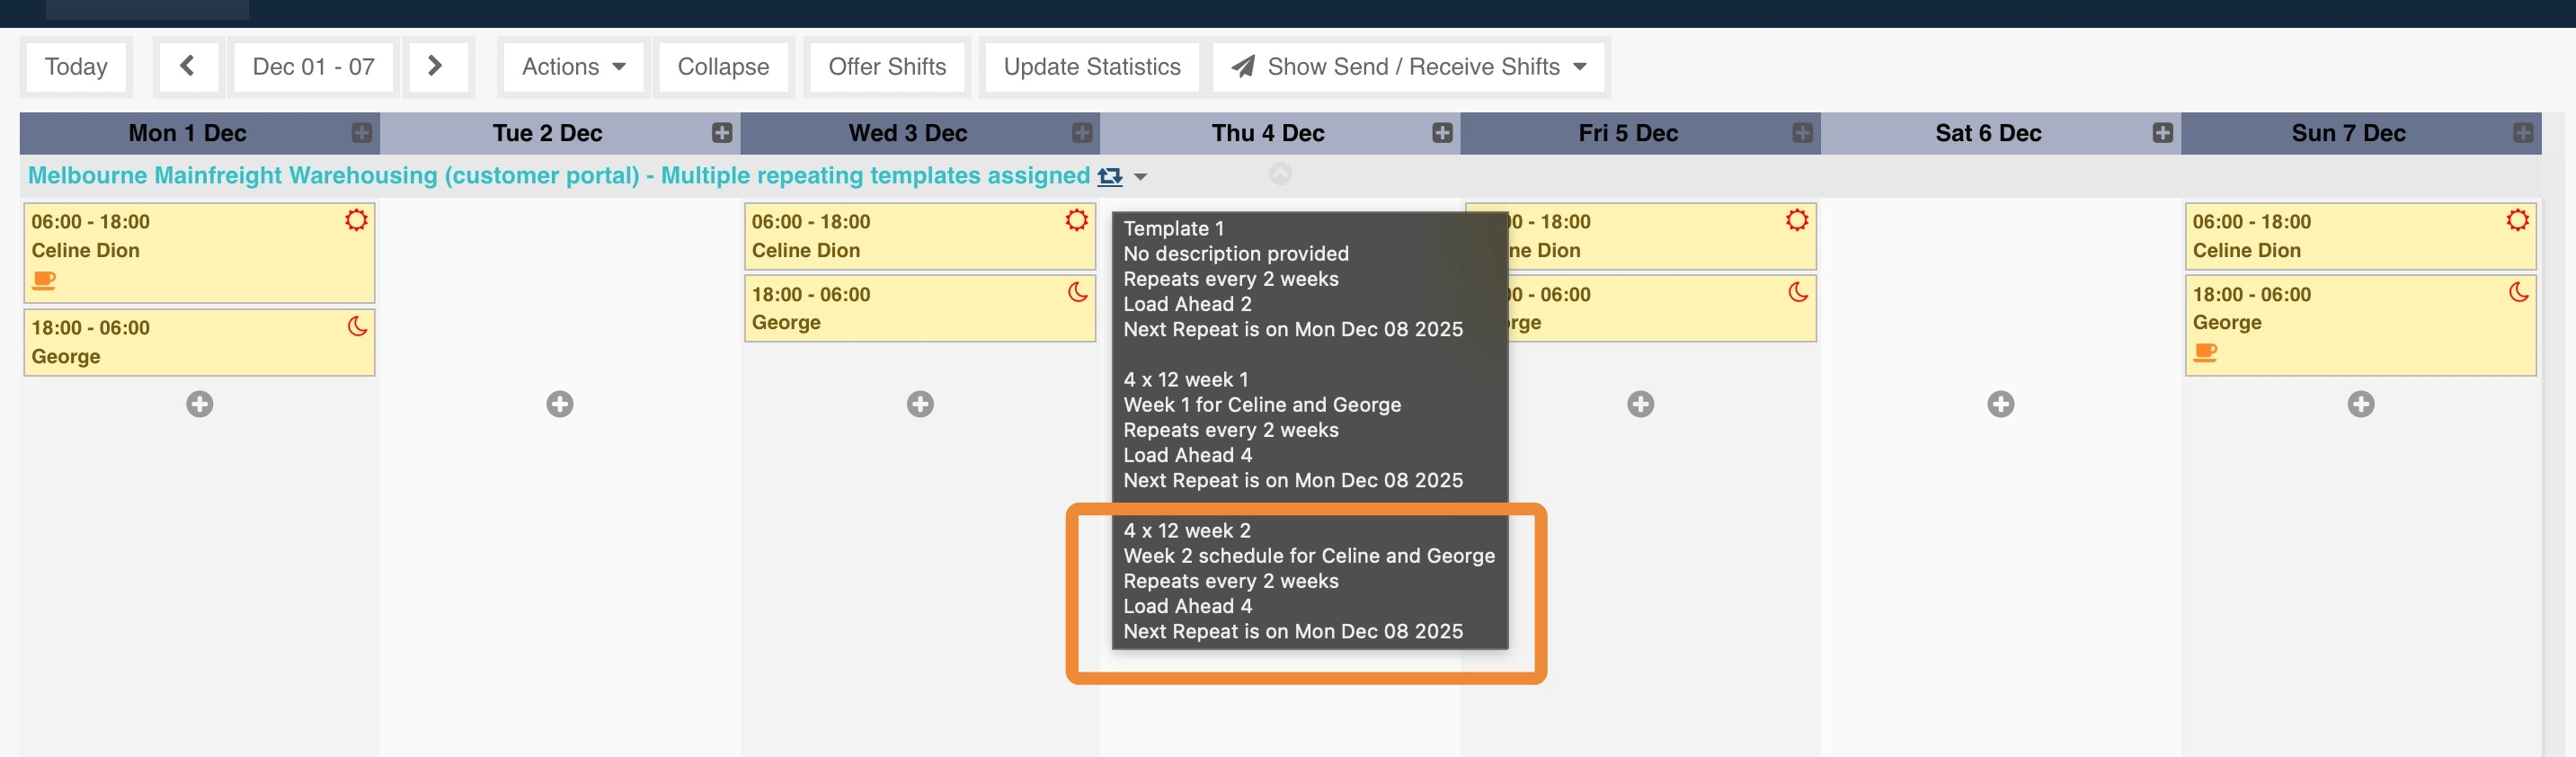Click plus icon in Mon 1 Dec header
This screenshot has width=2576, height=757.
coord(362,133)
